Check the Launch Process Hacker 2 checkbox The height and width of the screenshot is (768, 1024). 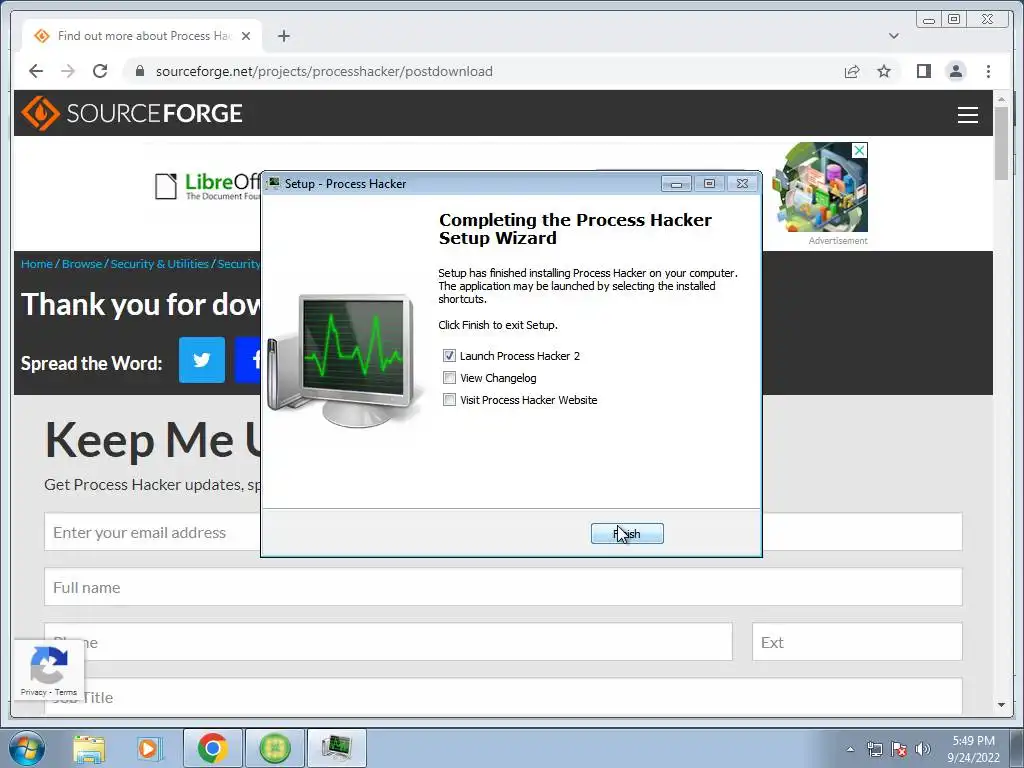pyautogui.click(x=449, y=356)
